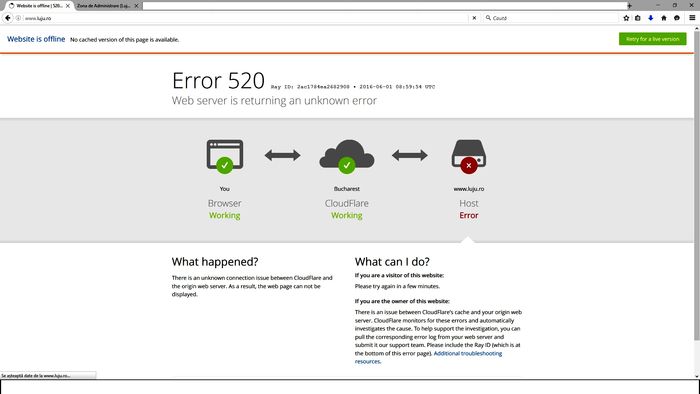Click 'Working' status under Browser

[225, 215]
